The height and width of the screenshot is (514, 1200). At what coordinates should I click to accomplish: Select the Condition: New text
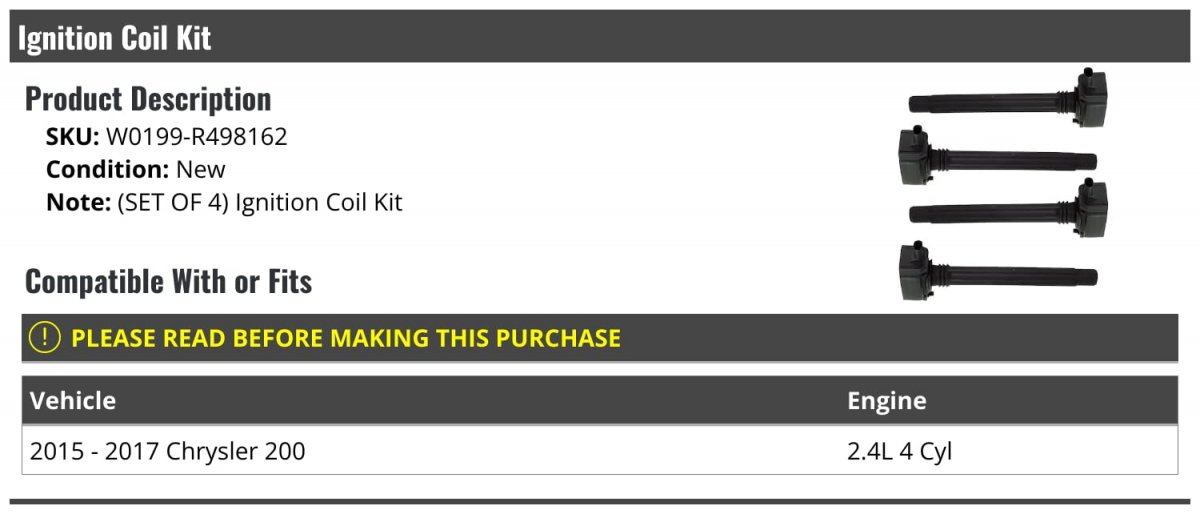[136, 169]
